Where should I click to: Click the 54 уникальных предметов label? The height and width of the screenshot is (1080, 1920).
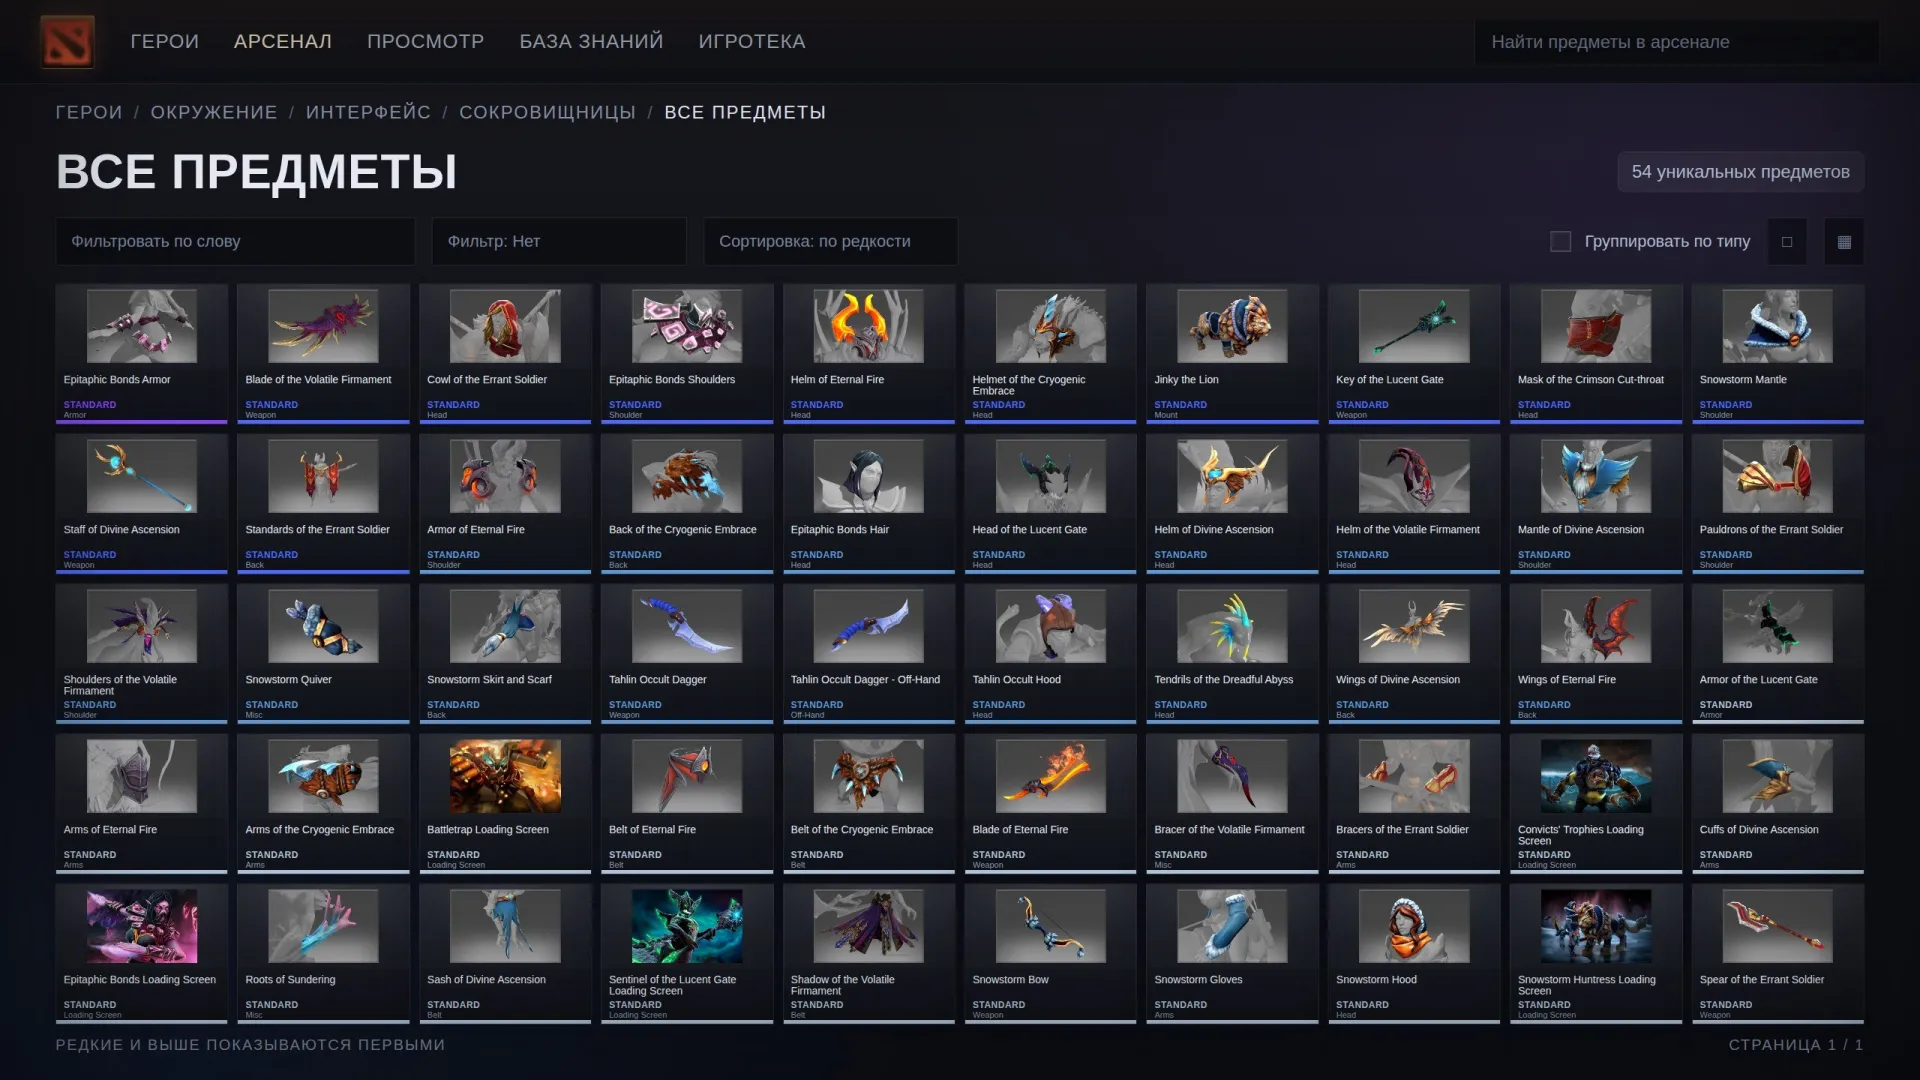[x=1740, y=171]
